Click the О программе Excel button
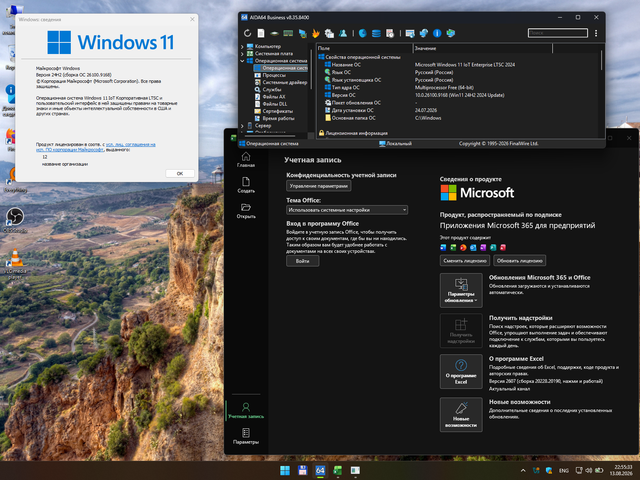Viewport: 640px width, 480px height. point(461,371)
